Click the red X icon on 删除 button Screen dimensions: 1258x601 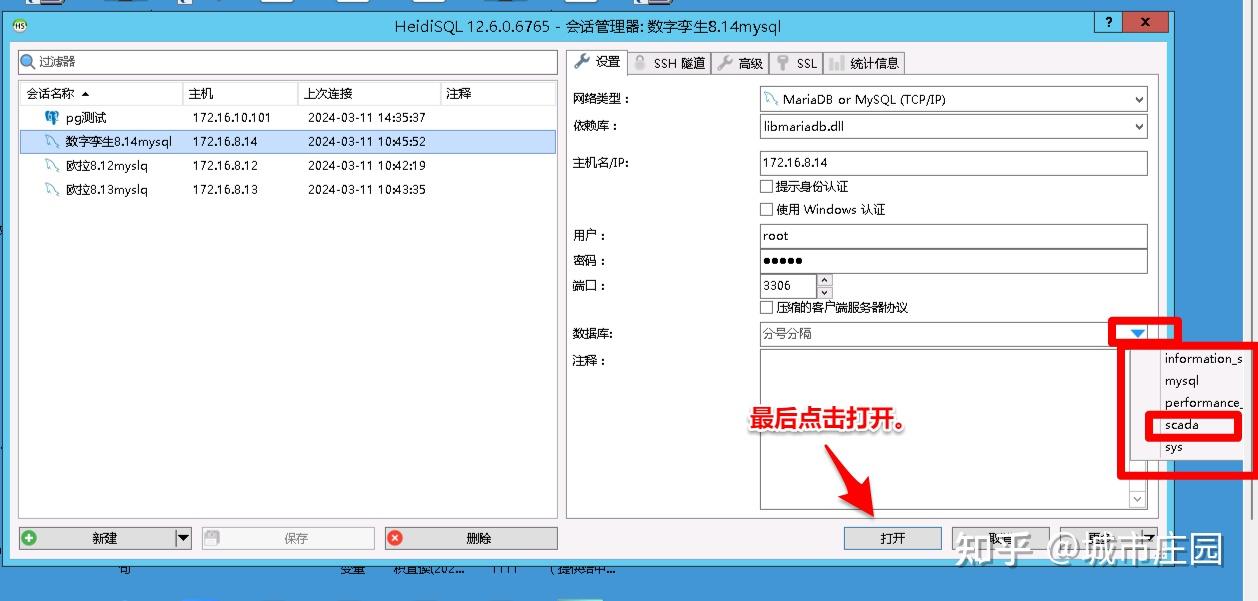[395, 538]
